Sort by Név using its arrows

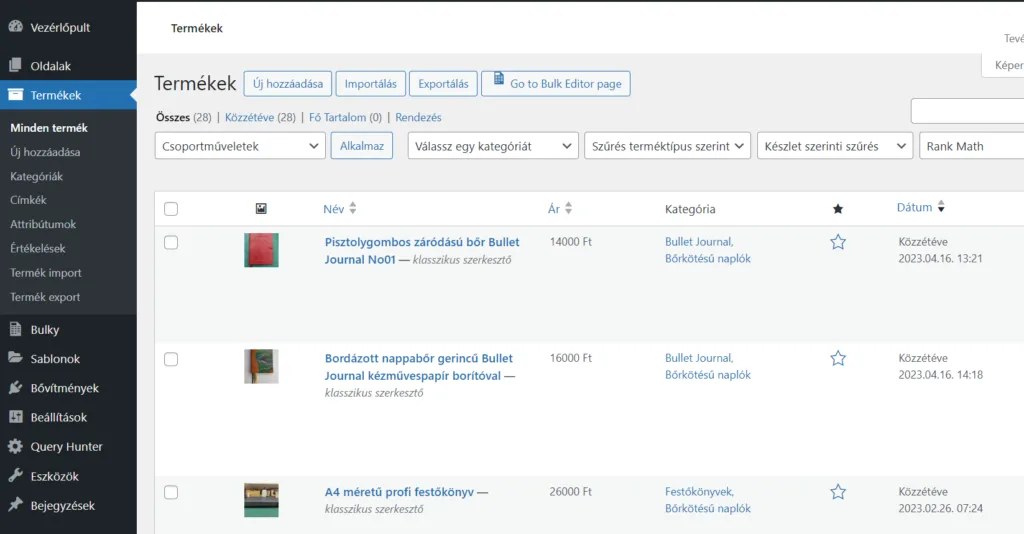353,208
